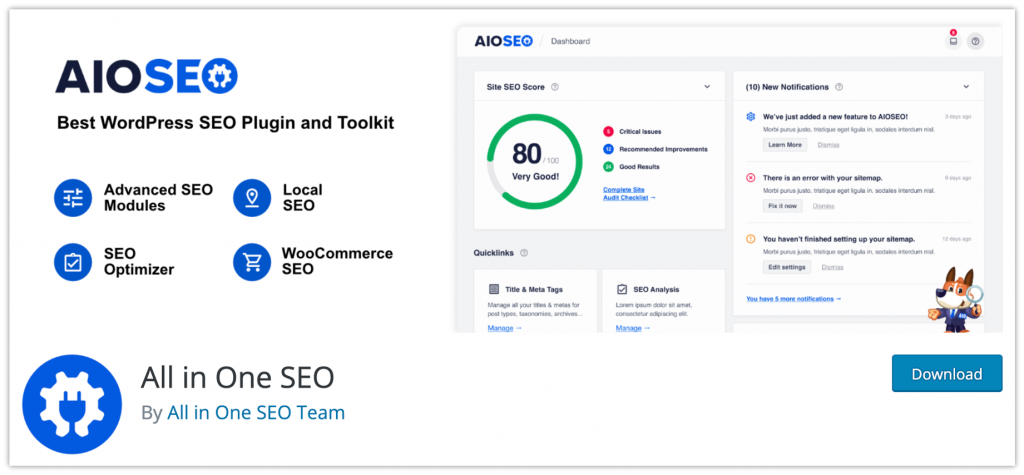This screenshot has width=1024, height=475.
Task: Open the 'You have 5 more notifications' link
Action: (793, 299)
